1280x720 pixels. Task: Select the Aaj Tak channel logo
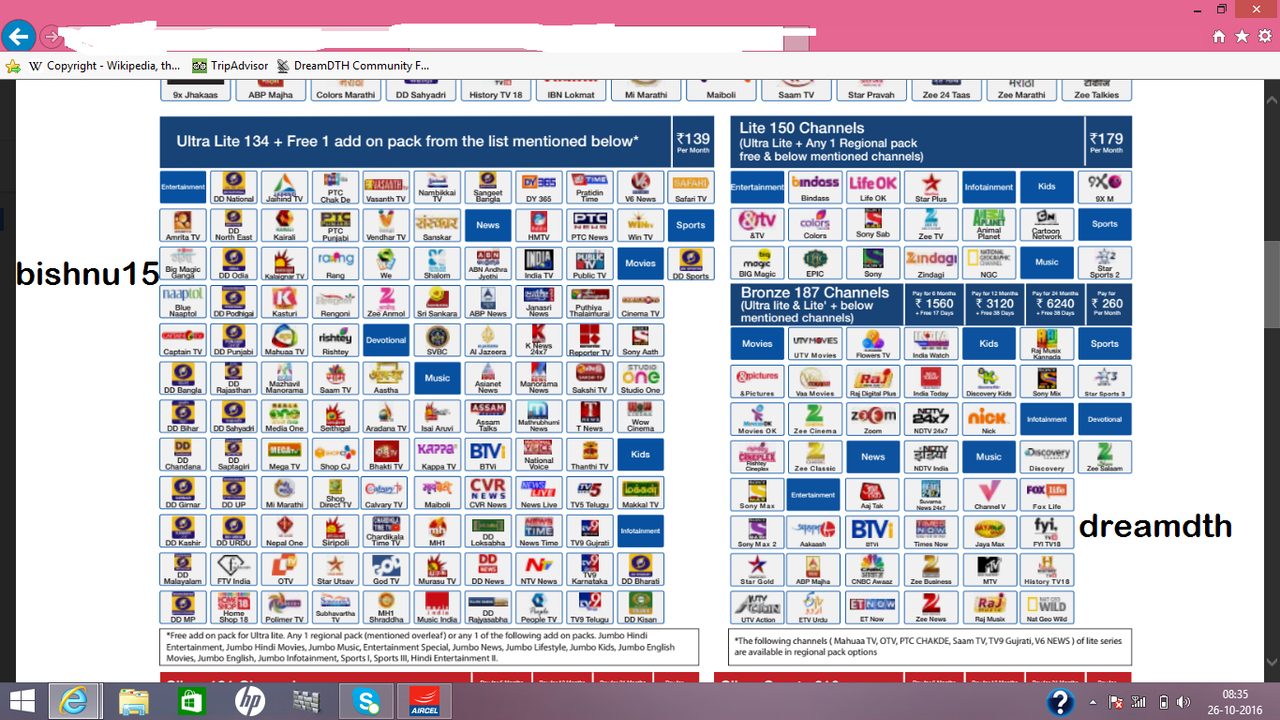(x=873, y=494)
